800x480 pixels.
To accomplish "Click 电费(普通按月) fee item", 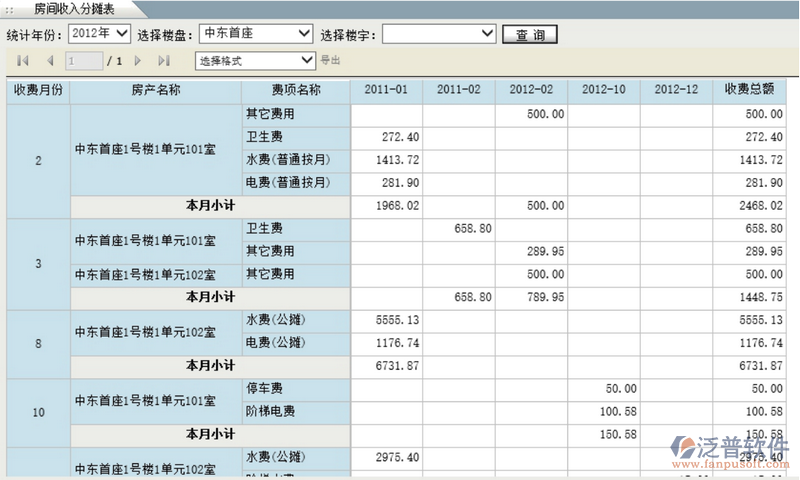I will click(x=288, y=183).
